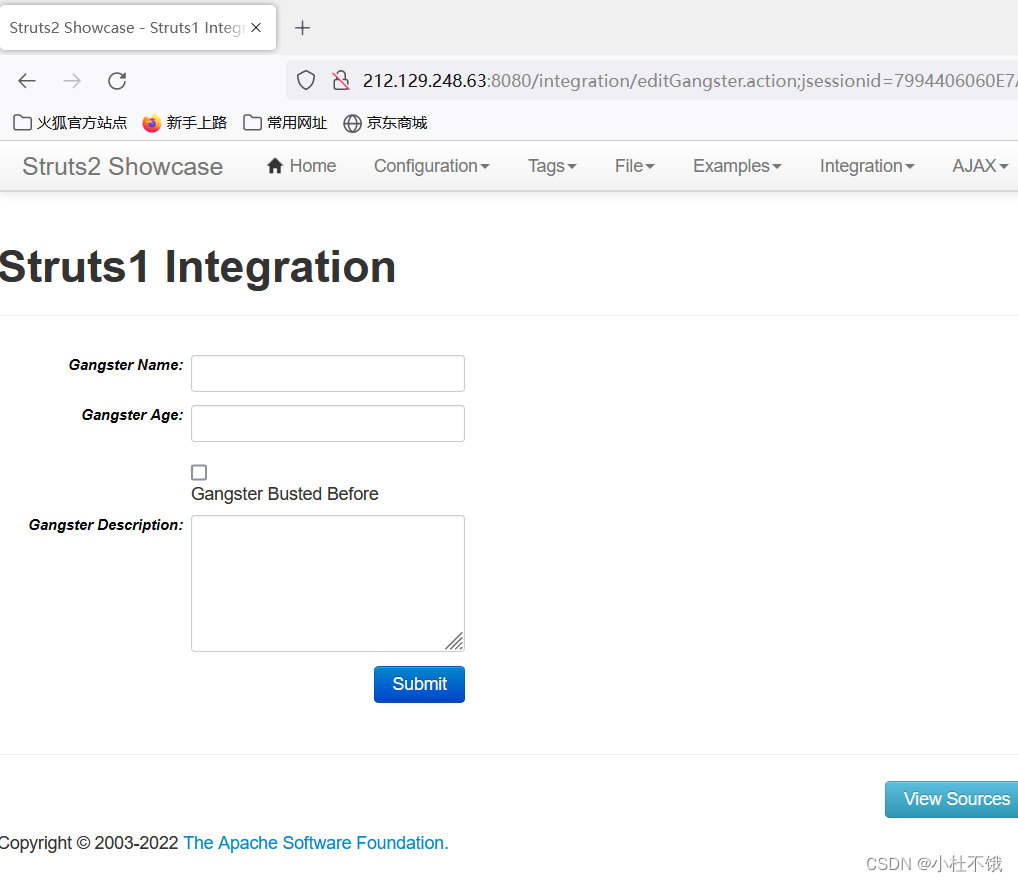1018x882 pixels.
Task: Click the insecure connection lock icon
Action: [x=340, y=80]
